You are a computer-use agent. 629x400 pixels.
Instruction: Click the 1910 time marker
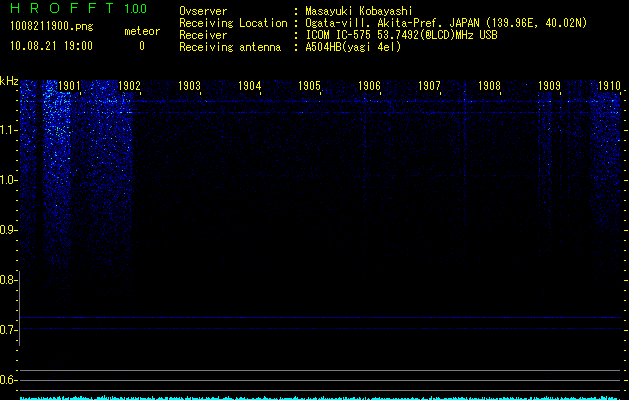coord(609,85)
